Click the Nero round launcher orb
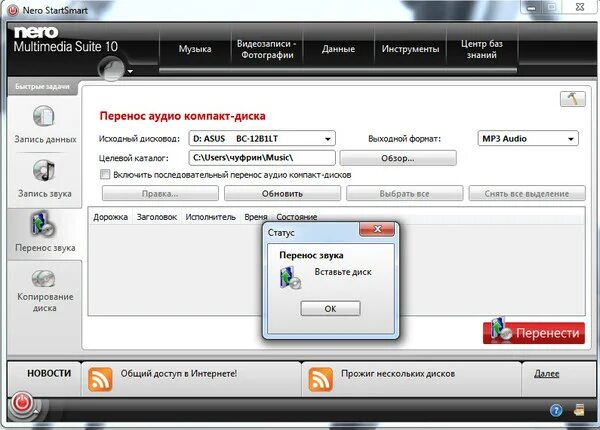The height and width of the screenshot is (430, 600). click(111, 68)
